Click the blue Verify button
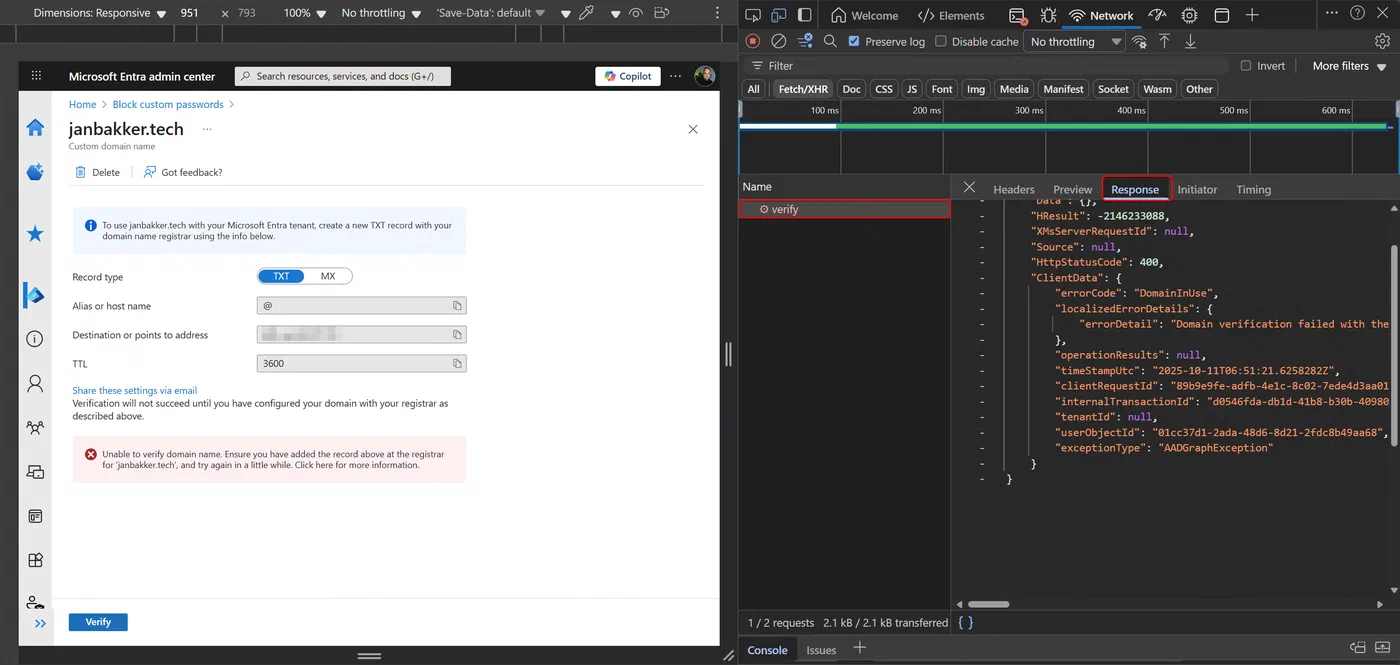This screenshot has height=665, width=1400. coord(98,622)
